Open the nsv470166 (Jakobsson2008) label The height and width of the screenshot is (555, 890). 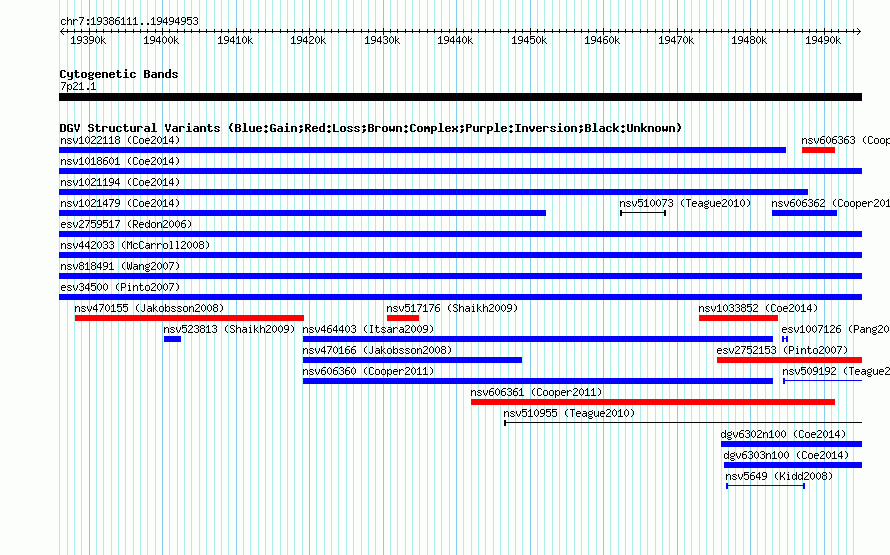(377, 350)
